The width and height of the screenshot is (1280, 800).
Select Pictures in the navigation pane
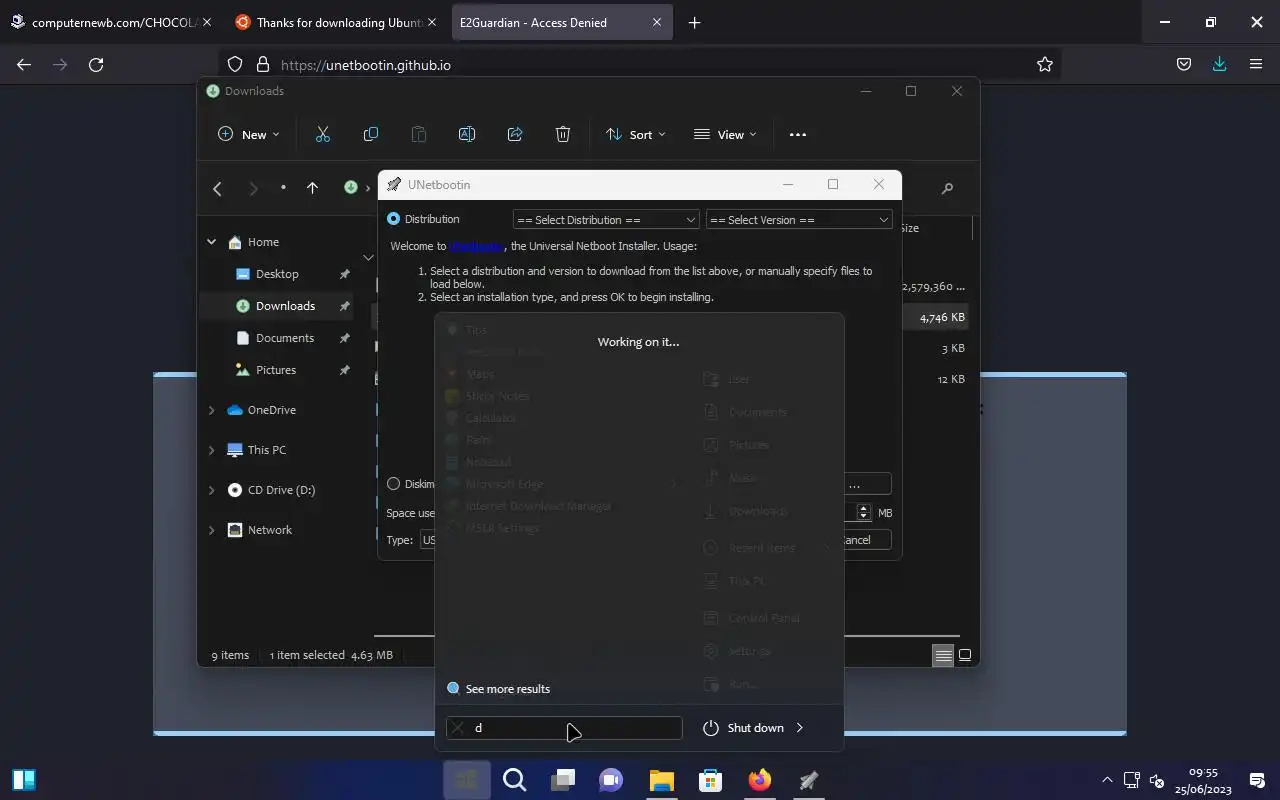click(276, 370)
